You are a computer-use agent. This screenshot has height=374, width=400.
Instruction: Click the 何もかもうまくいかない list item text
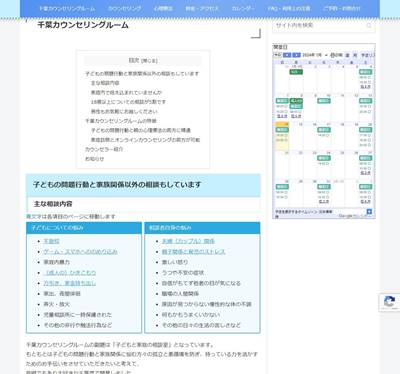click(x=191, y=315)
